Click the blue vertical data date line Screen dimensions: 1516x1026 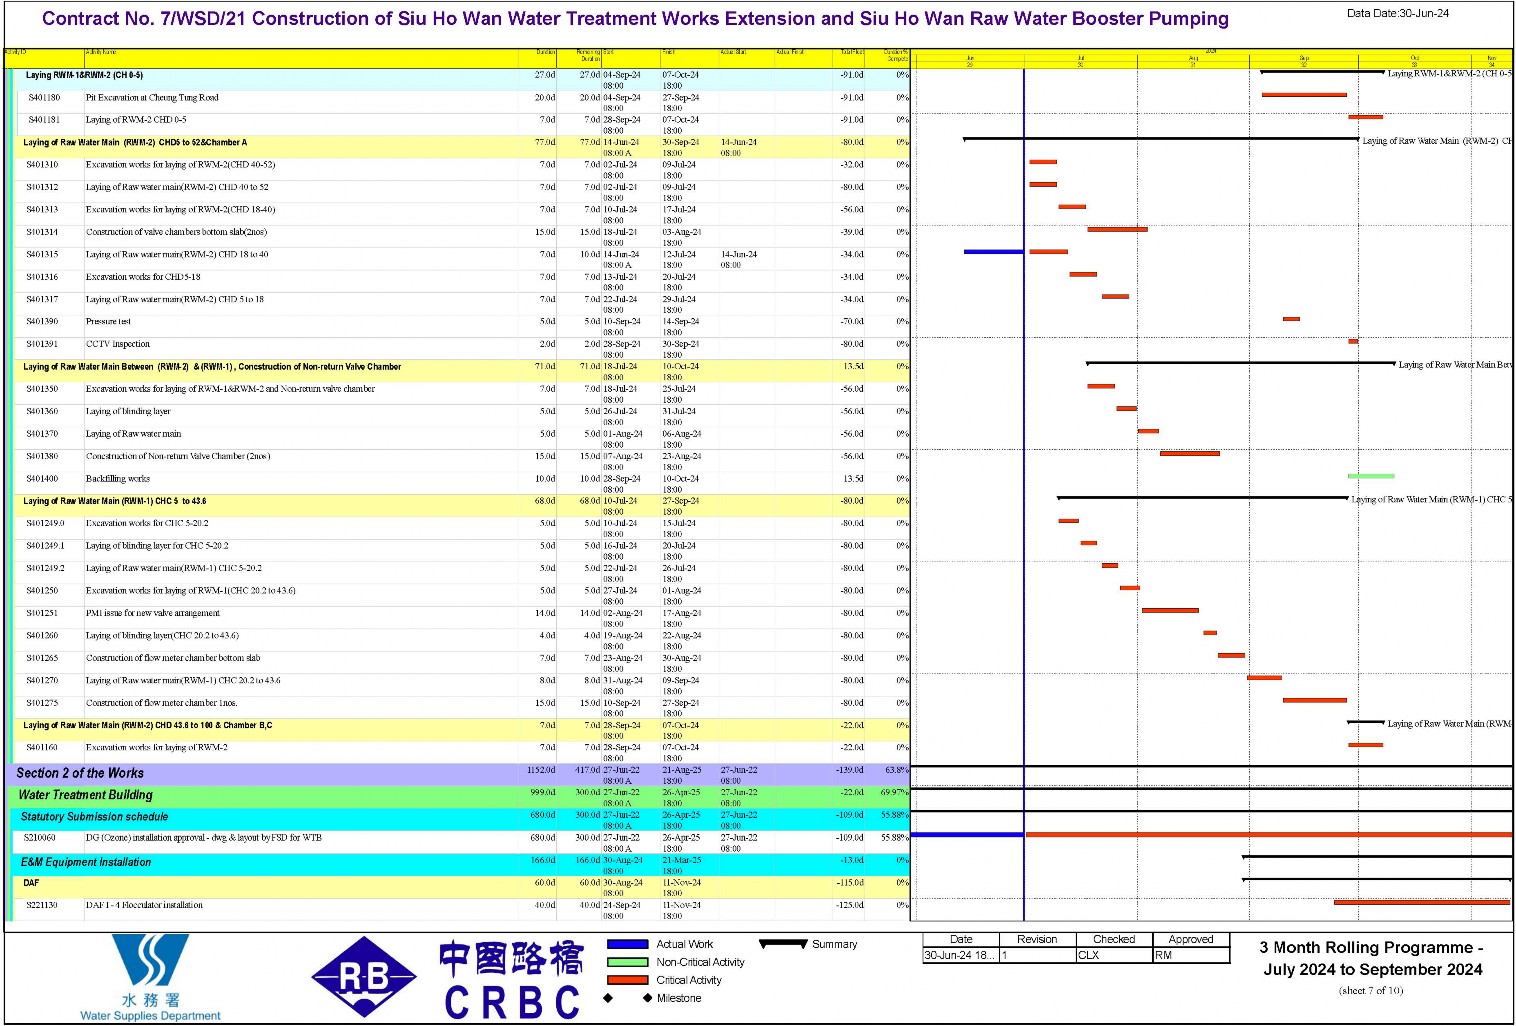tap(1024, 500)
